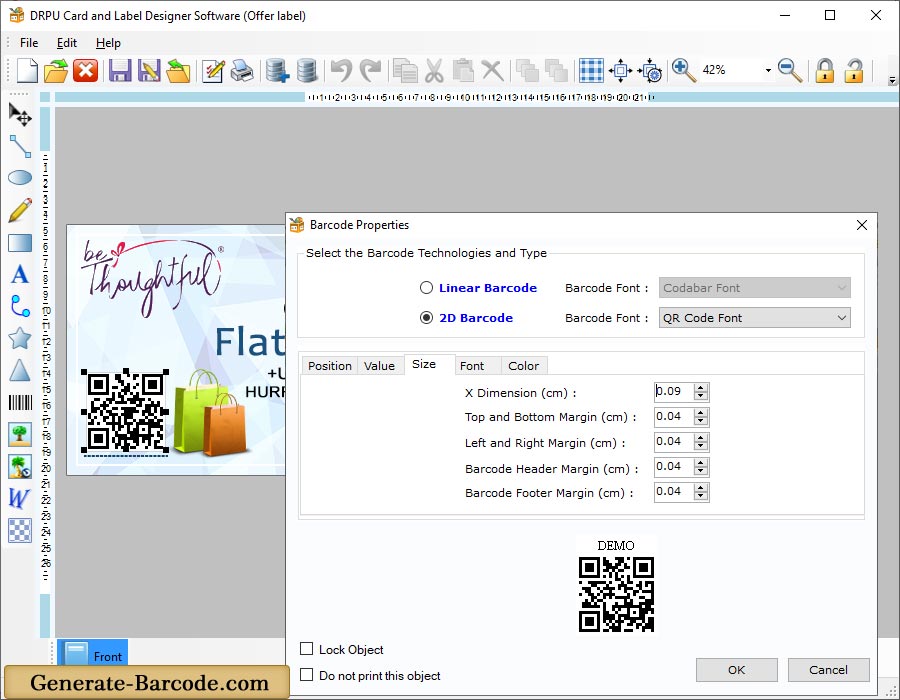Pick the selection arrow tool
900x700 pixels.
pyautogui.click(x=20, y=115)
